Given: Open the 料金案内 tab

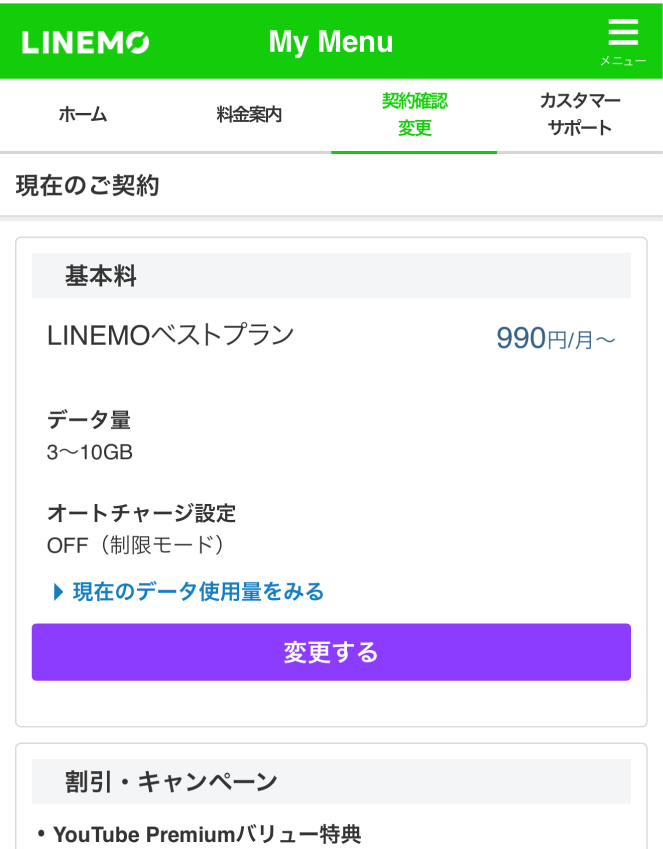Looking at the screenshot, I should pyautogui.click(x=248, y=114).
